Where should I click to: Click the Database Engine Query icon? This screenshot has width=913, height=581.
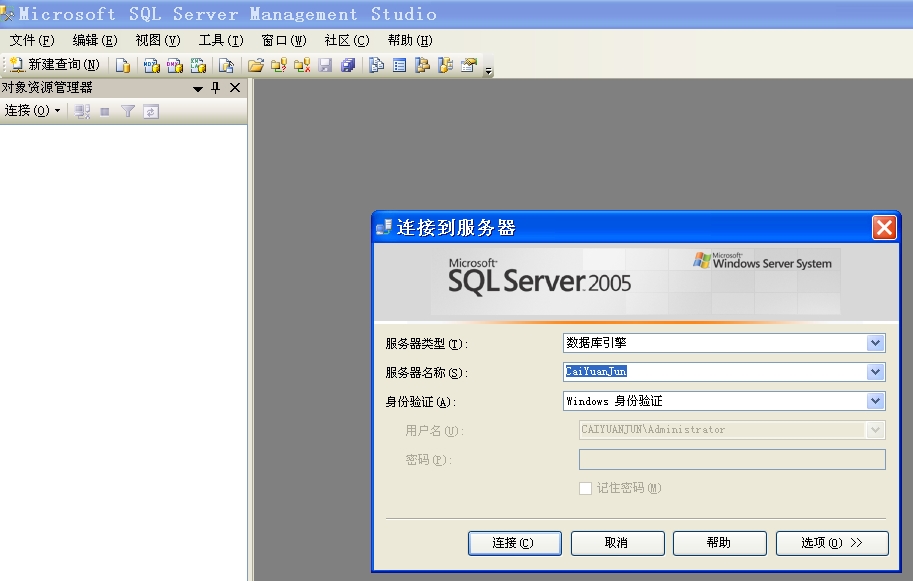pyautogui.click(x=122, y=65)
